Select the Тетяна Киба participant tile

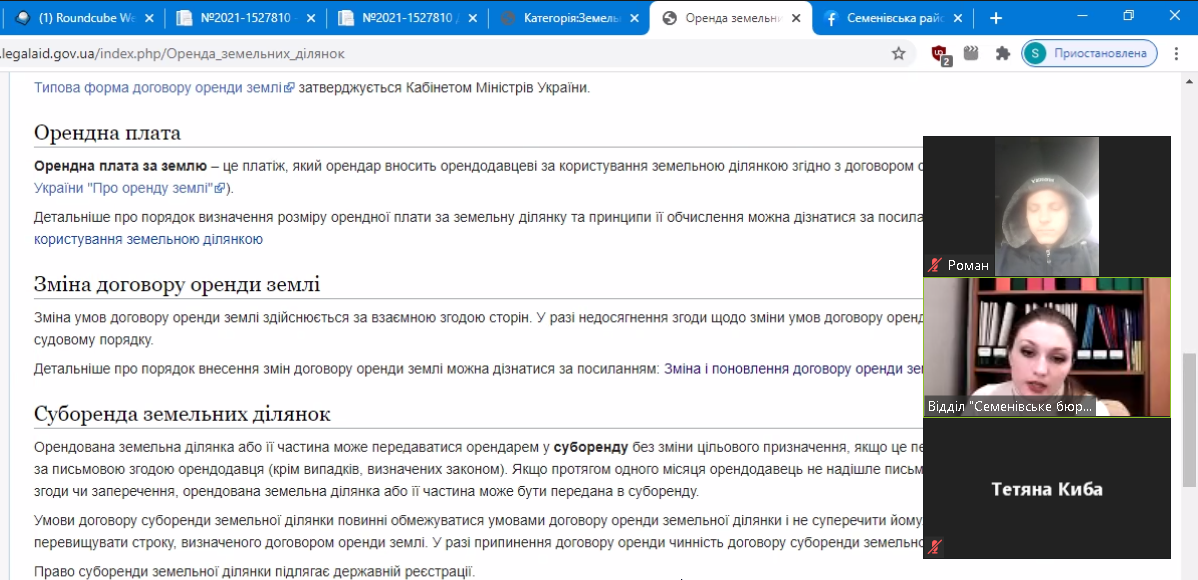click(x=1046, y=488)
